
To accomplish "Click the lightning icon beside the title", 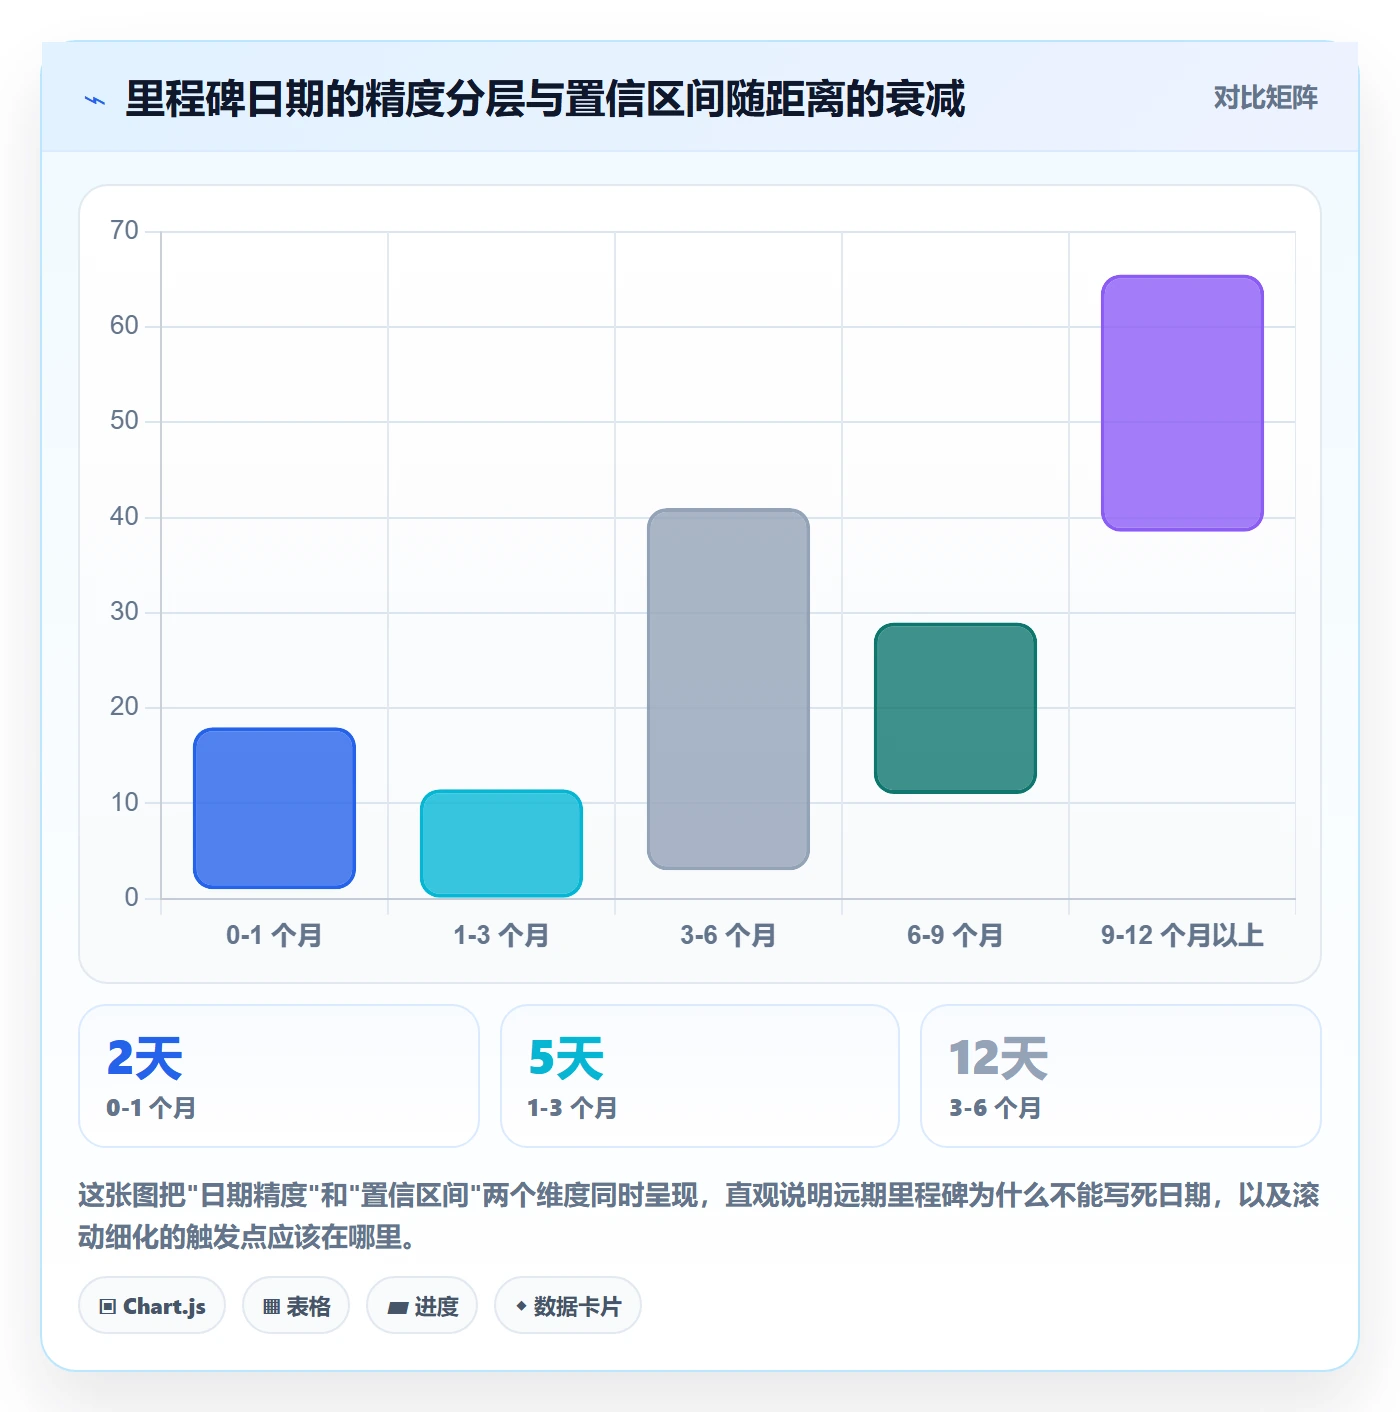I will click(95, 100).
